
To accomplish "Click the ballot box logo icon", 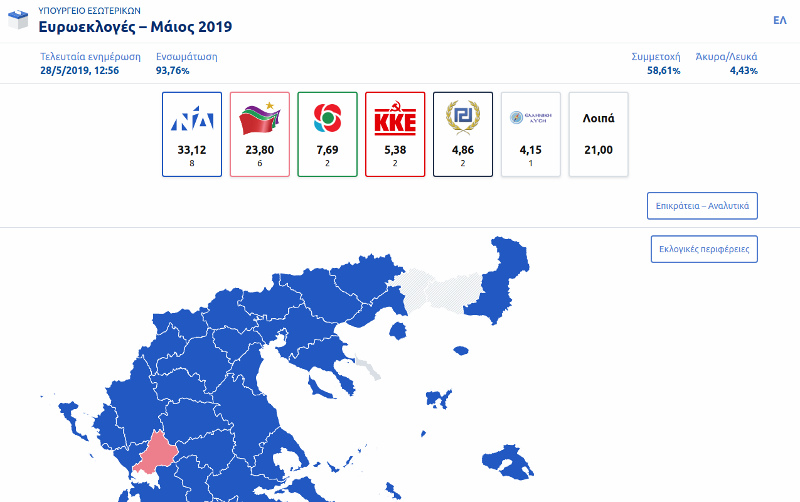I will coord(18,20).
